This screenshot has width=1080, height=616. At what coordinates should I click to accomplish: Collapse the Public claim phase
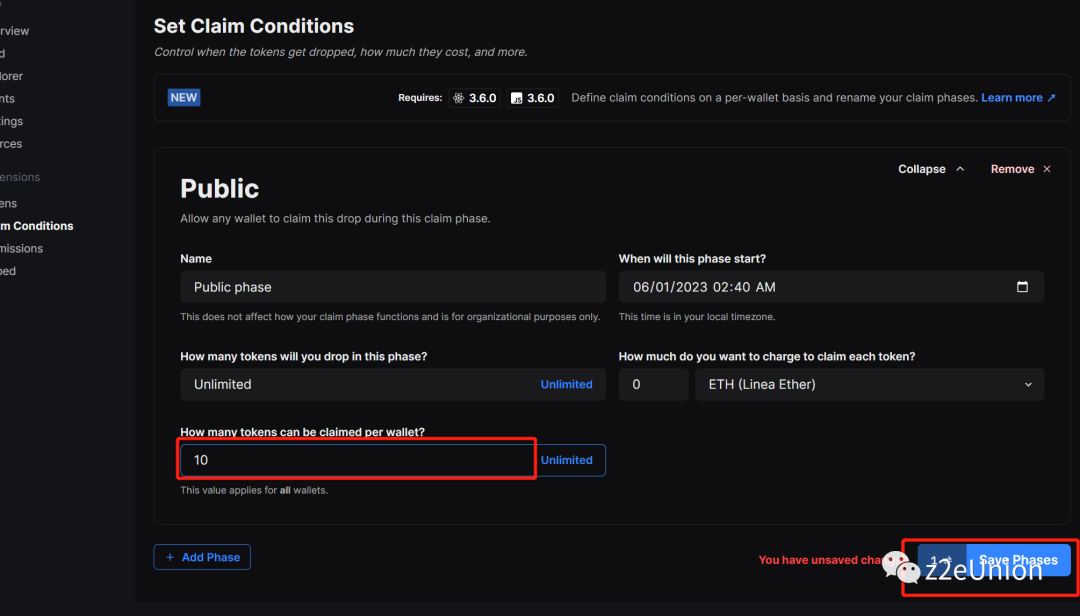pos(931,169)
